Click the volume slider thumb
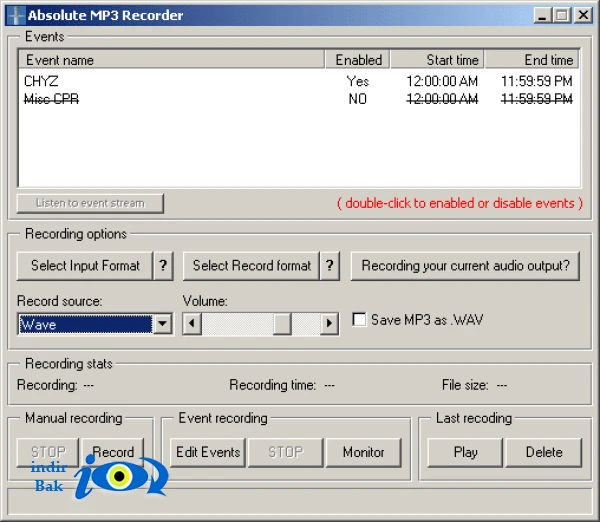 point(282,324)
